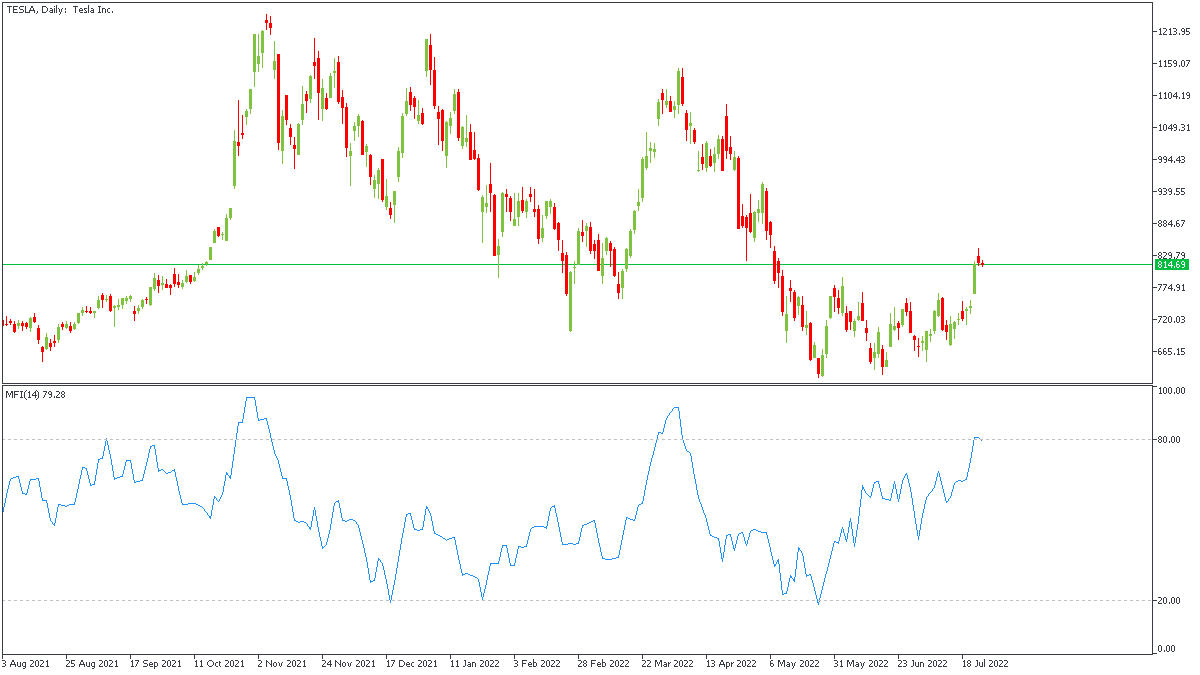Click the MFI 20.00 oversold level label

coord(1172,601)
